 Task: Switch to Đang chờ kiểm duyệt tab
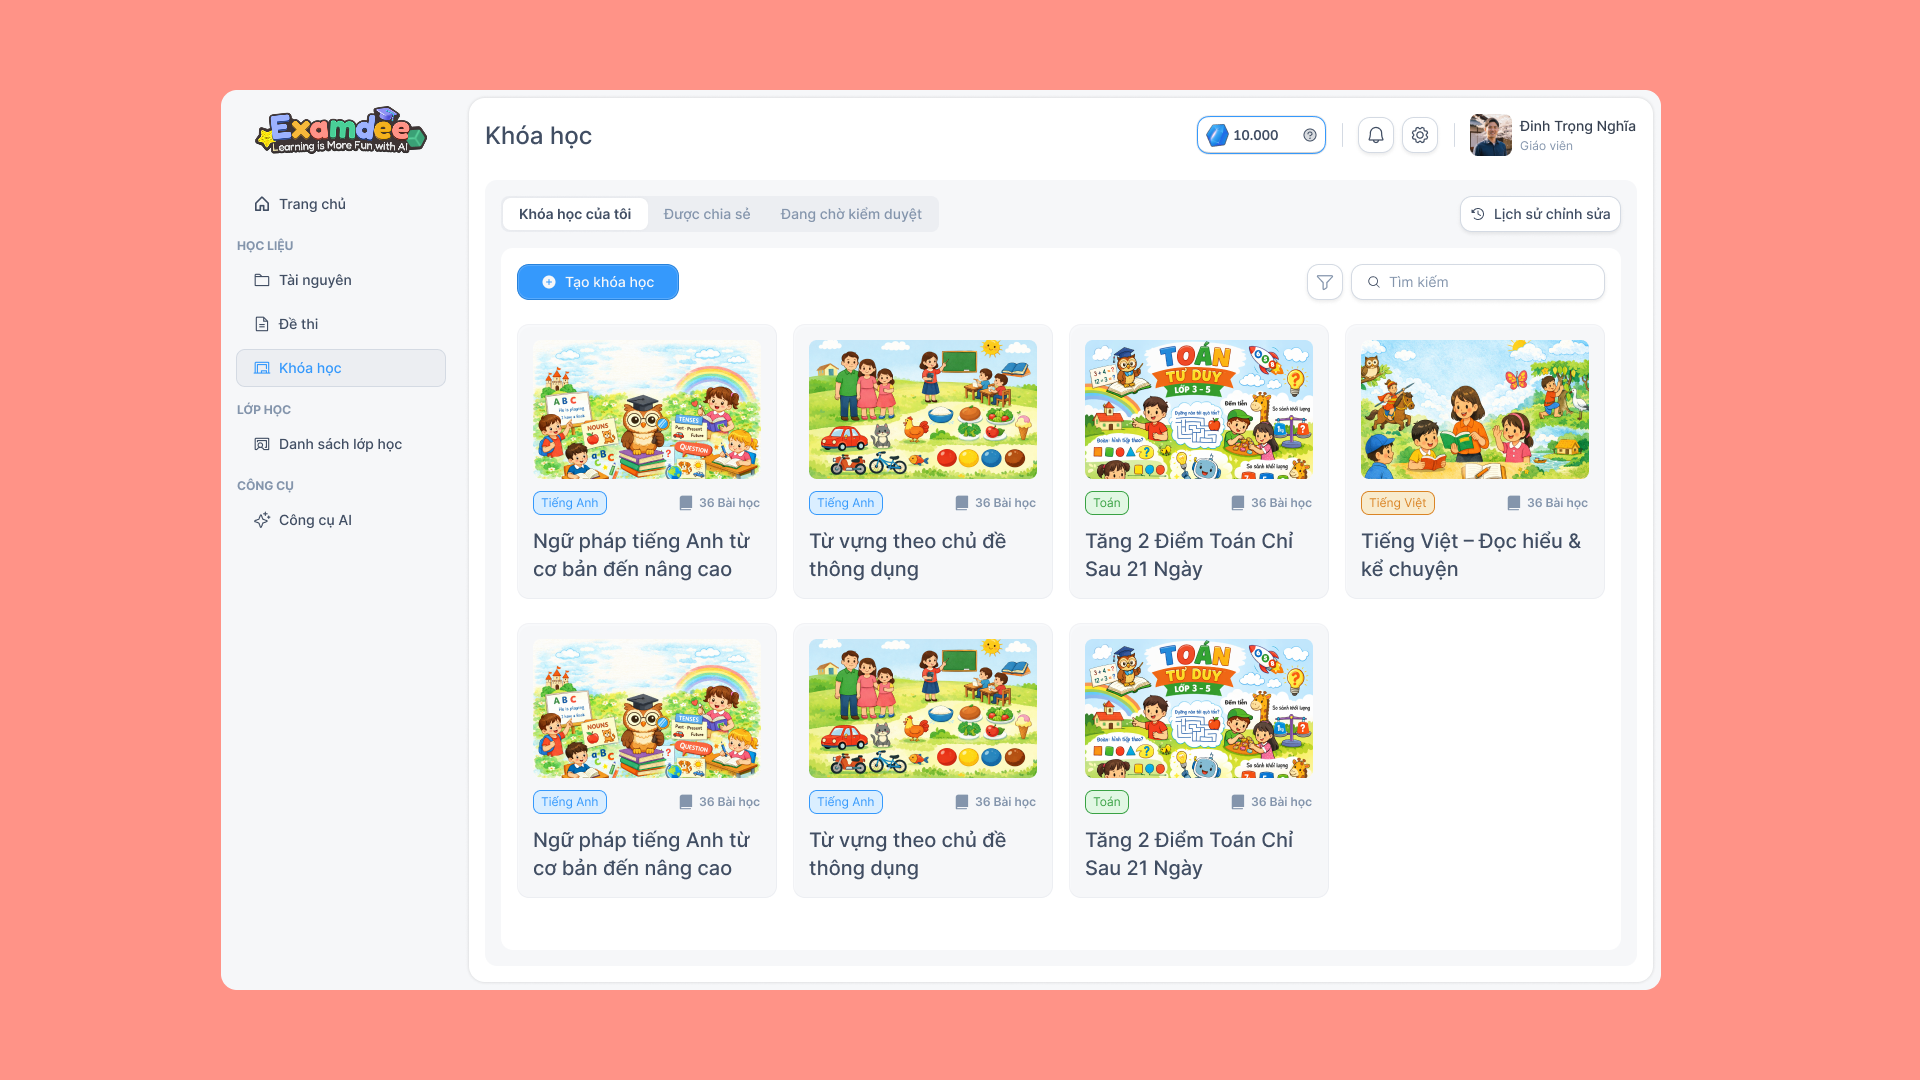click(851, 214)
